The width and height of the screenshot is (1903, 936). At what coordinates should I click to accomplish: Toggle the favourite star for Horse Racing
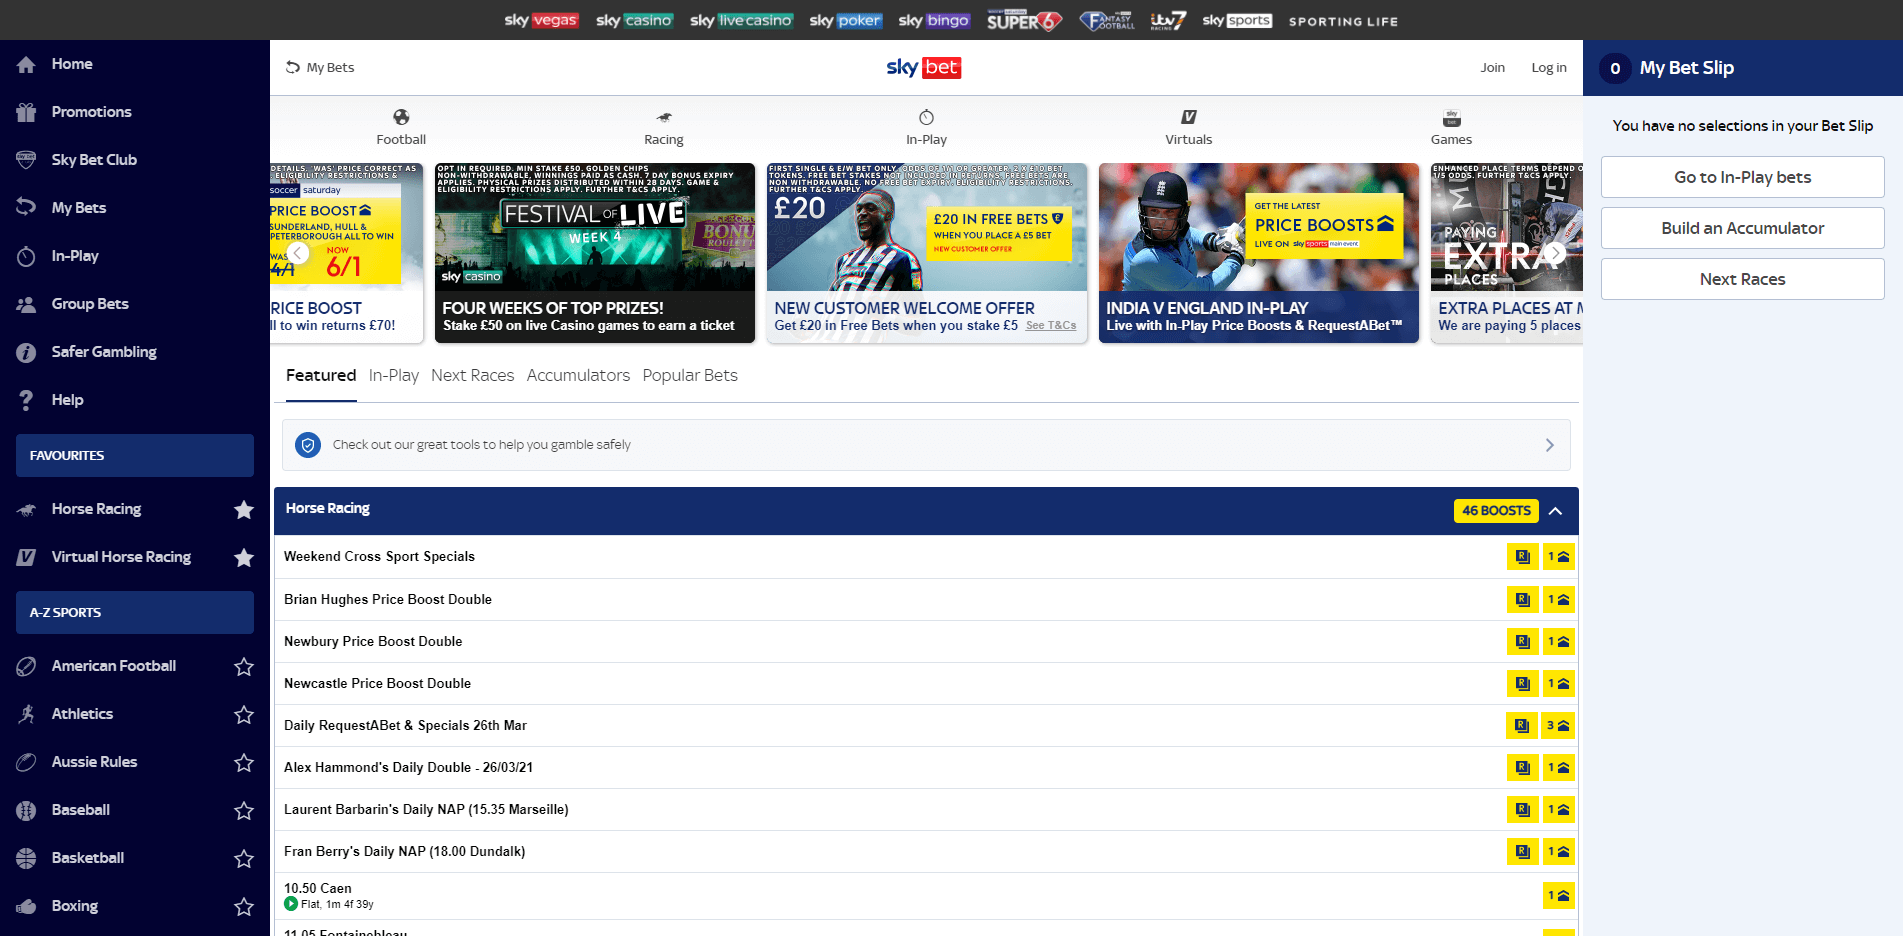click(x=244, y=509)
